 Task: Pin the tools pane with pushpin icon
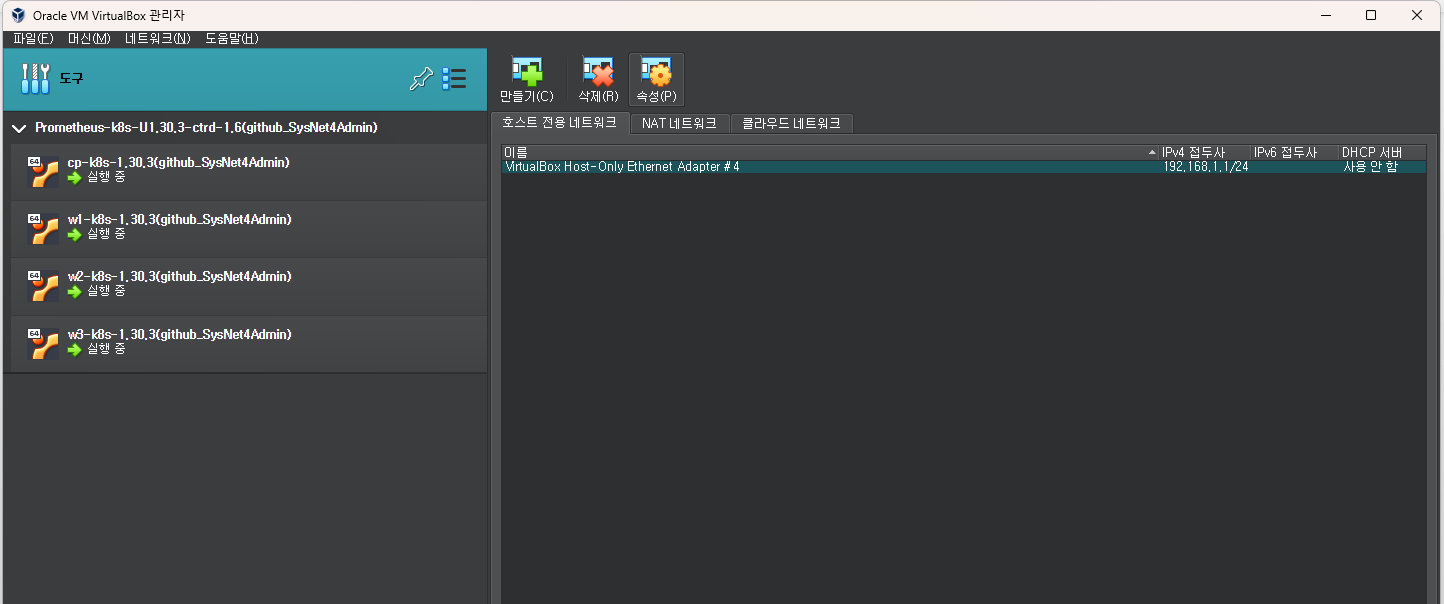422,79
